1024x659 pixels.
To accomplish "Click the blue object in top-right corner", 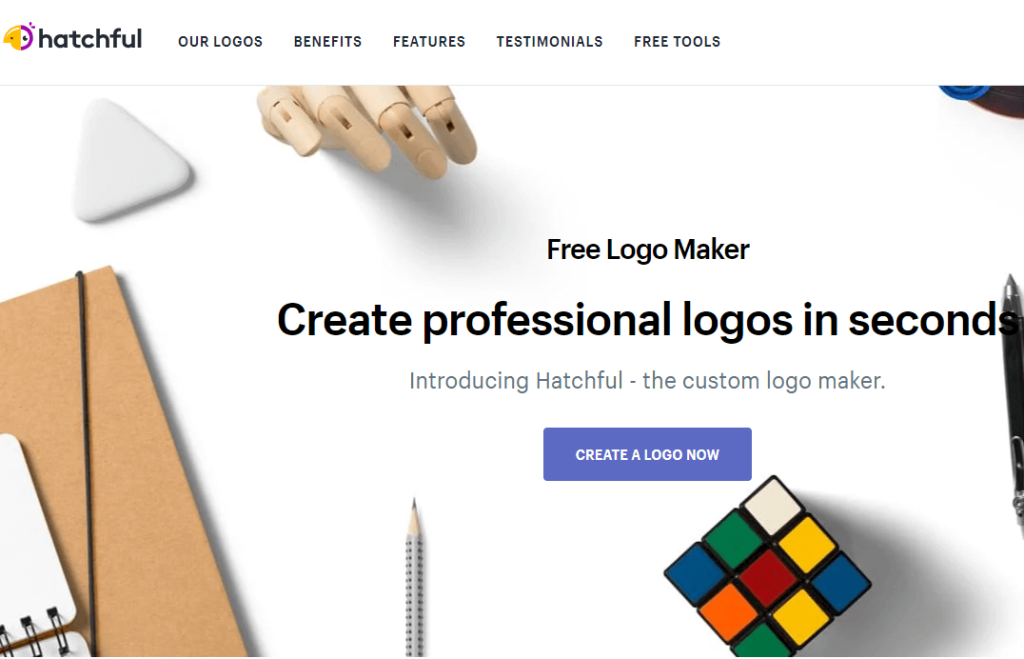I will [x=965, y=92].
